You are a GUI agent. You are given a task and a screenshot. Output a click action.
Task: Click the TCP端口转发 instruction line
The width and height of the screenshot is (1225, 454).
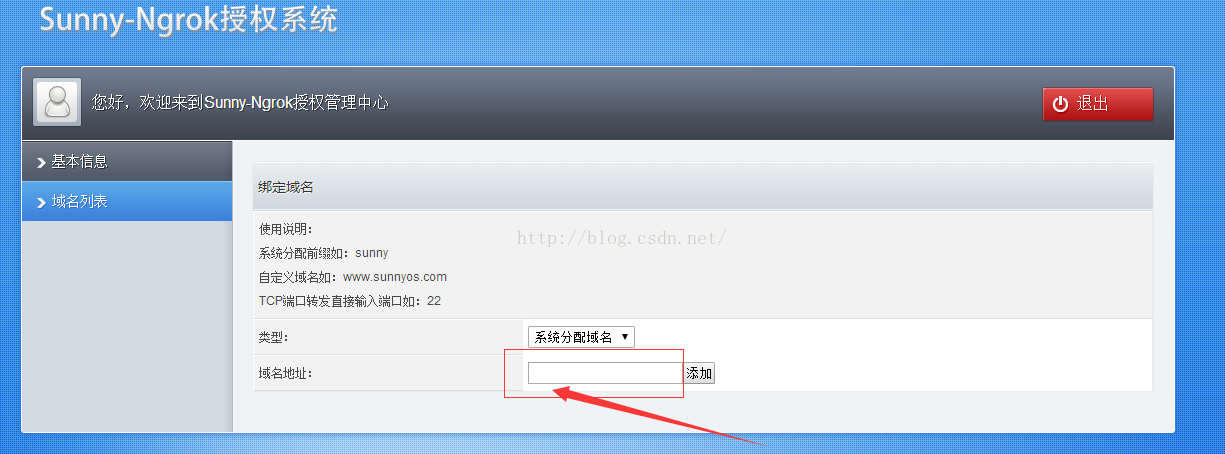349,301
